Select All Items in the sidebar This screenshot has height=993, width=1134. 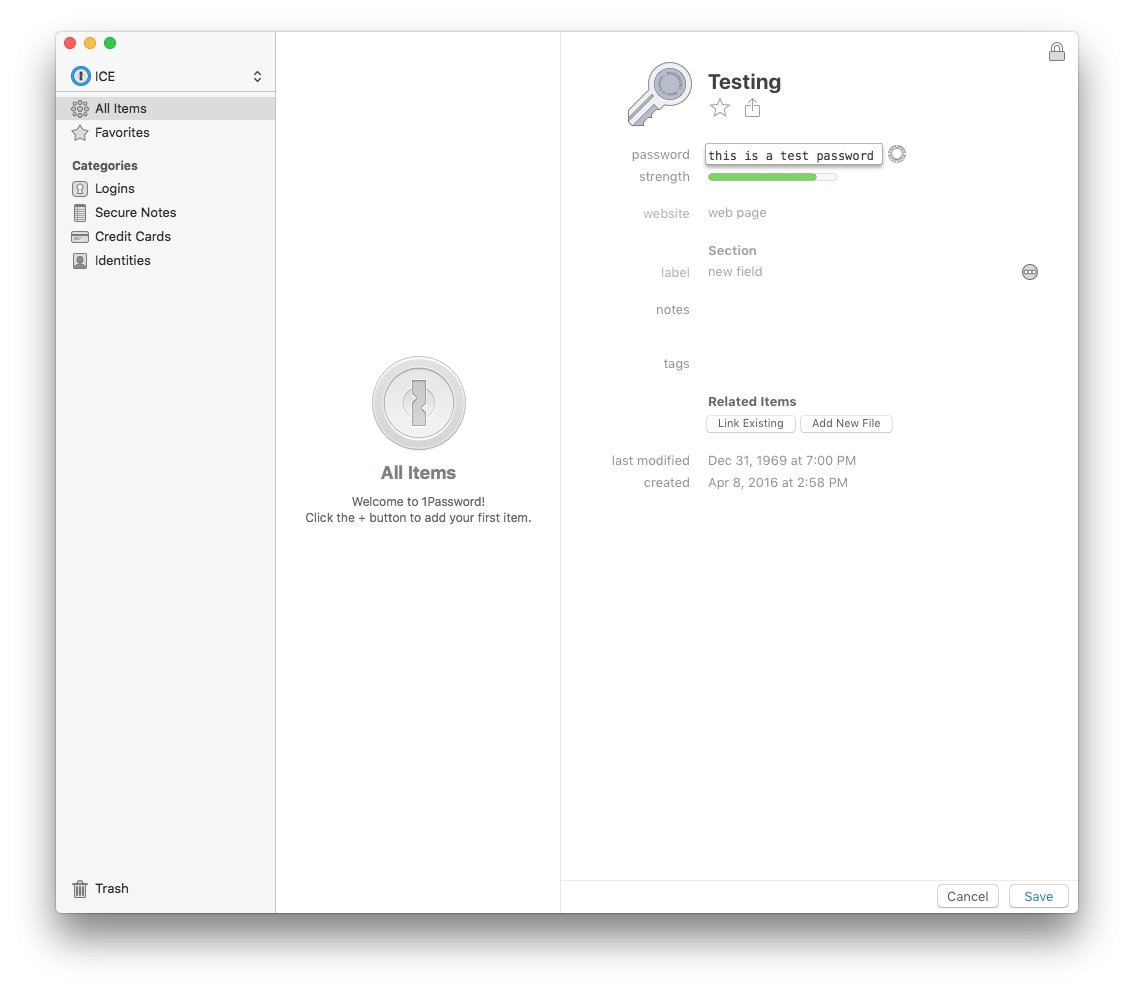tap(166, 108)
